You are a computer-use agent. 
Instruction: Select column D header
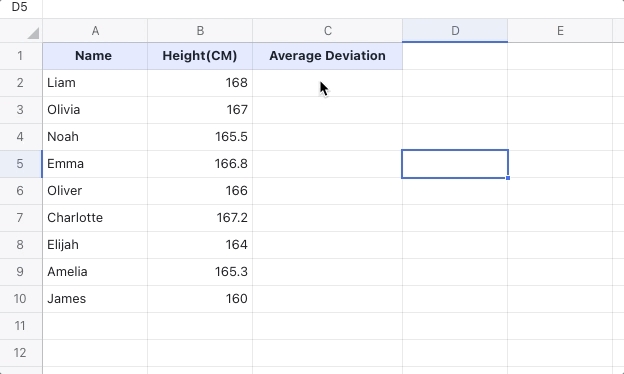click(x=455, y=31)
